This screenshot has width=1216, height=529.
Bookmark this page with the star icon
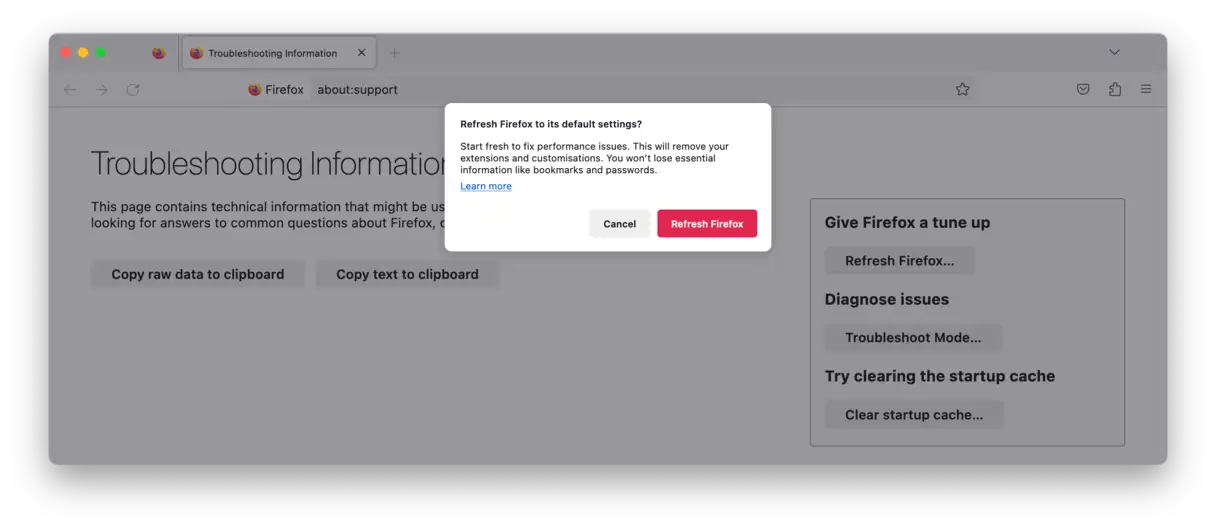pyautogui.click(x=962, y=89)
